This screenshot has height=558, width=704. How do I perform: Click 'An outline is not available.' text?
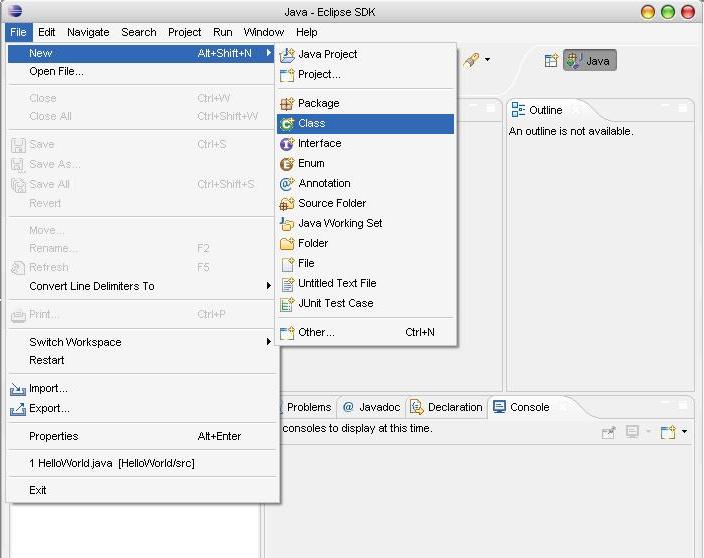571,131
